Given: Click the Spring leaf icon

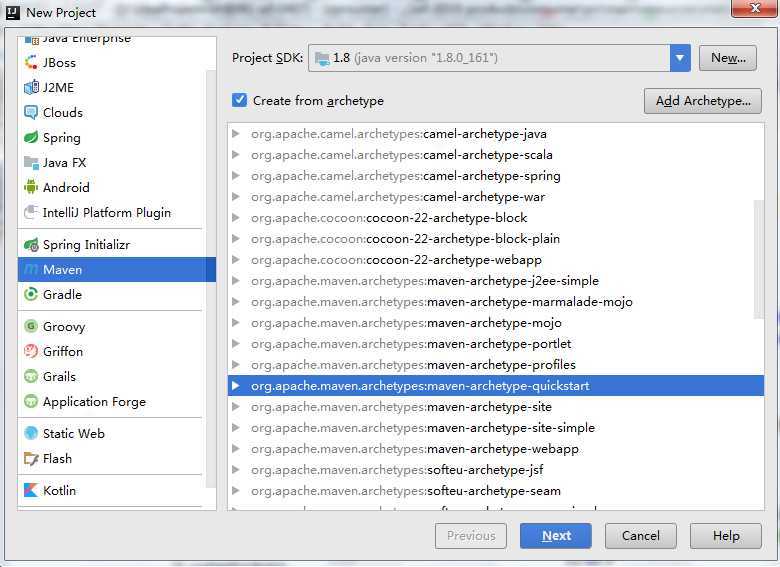Looking at the screenshot, I should click(x=31, y=137).
